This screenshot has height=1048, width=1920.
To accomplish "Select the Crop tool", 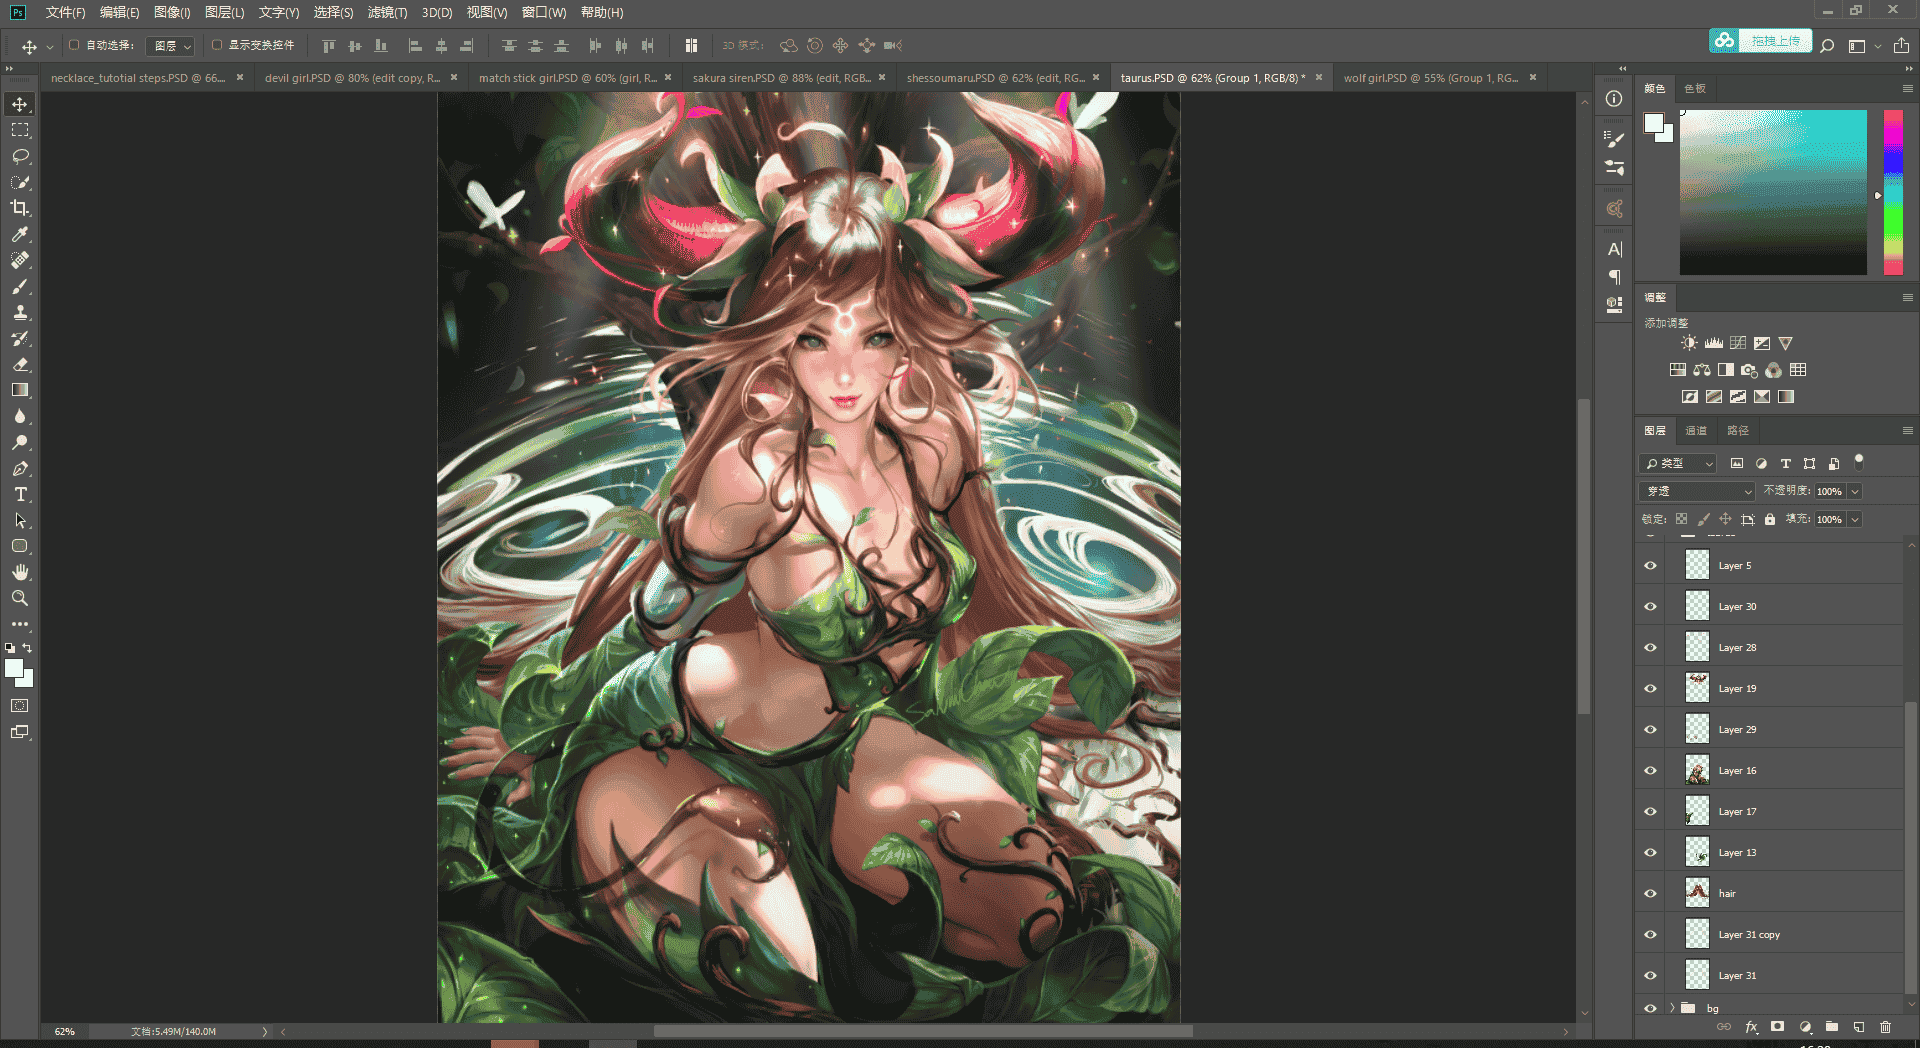I will (20, 208).
